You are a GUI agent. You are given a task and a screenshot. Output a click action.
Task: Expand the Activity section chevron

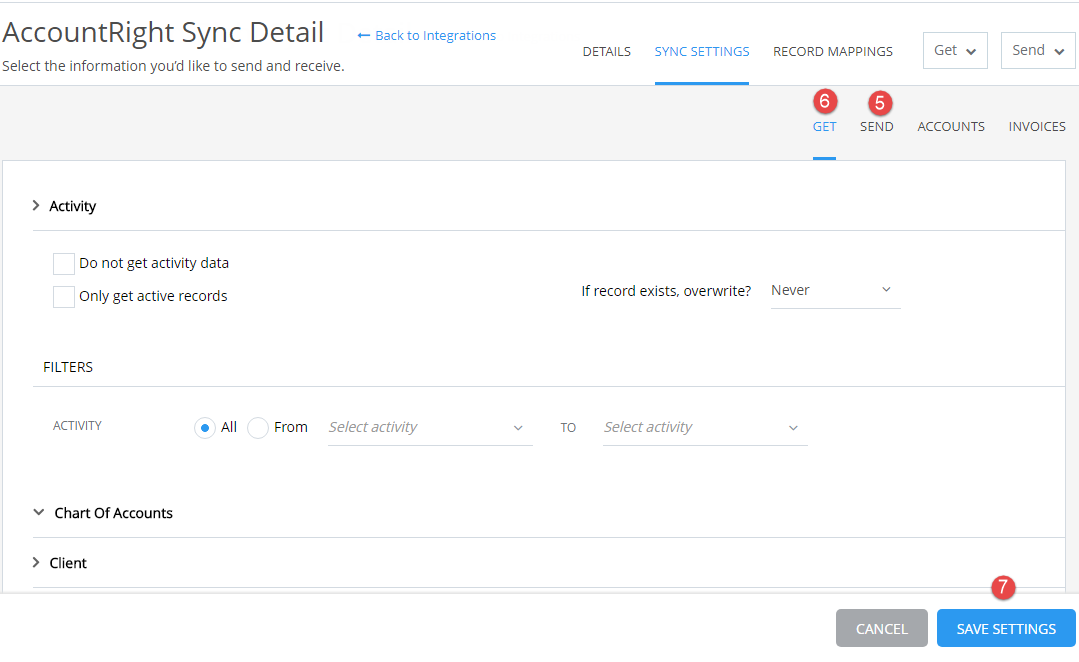36,206
